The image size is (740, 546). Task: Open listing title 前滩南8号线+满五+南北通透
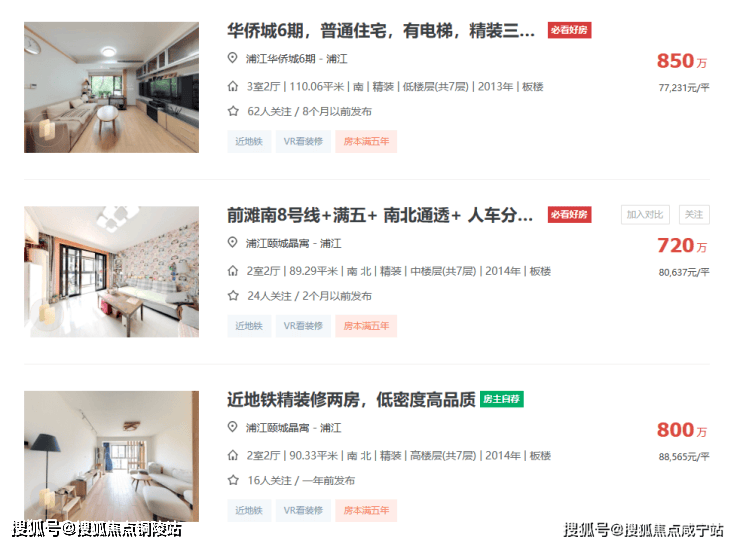380,215
